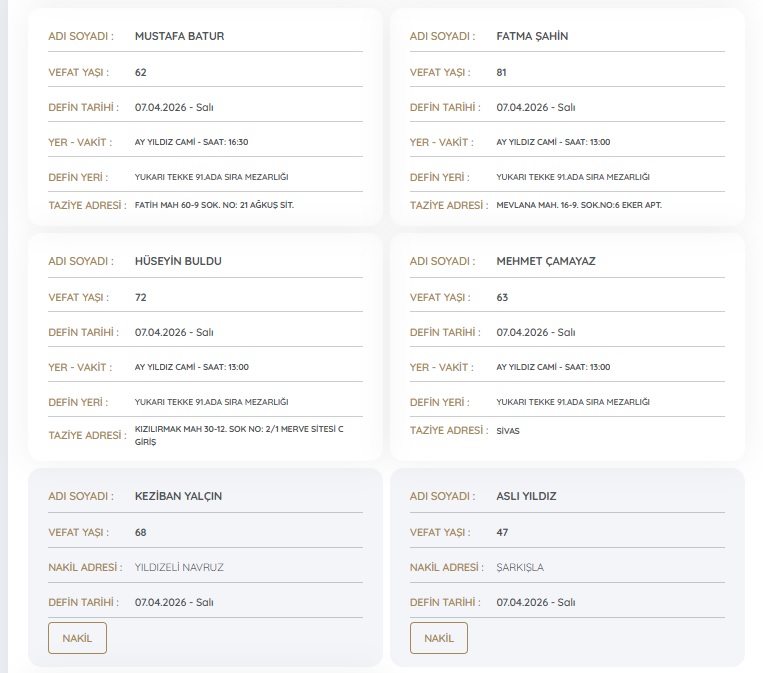Click the NAKİL button under Keziban Yalçın
Image resolution: width=763 pixels, height=673 pixels.
tap(77, 638)
